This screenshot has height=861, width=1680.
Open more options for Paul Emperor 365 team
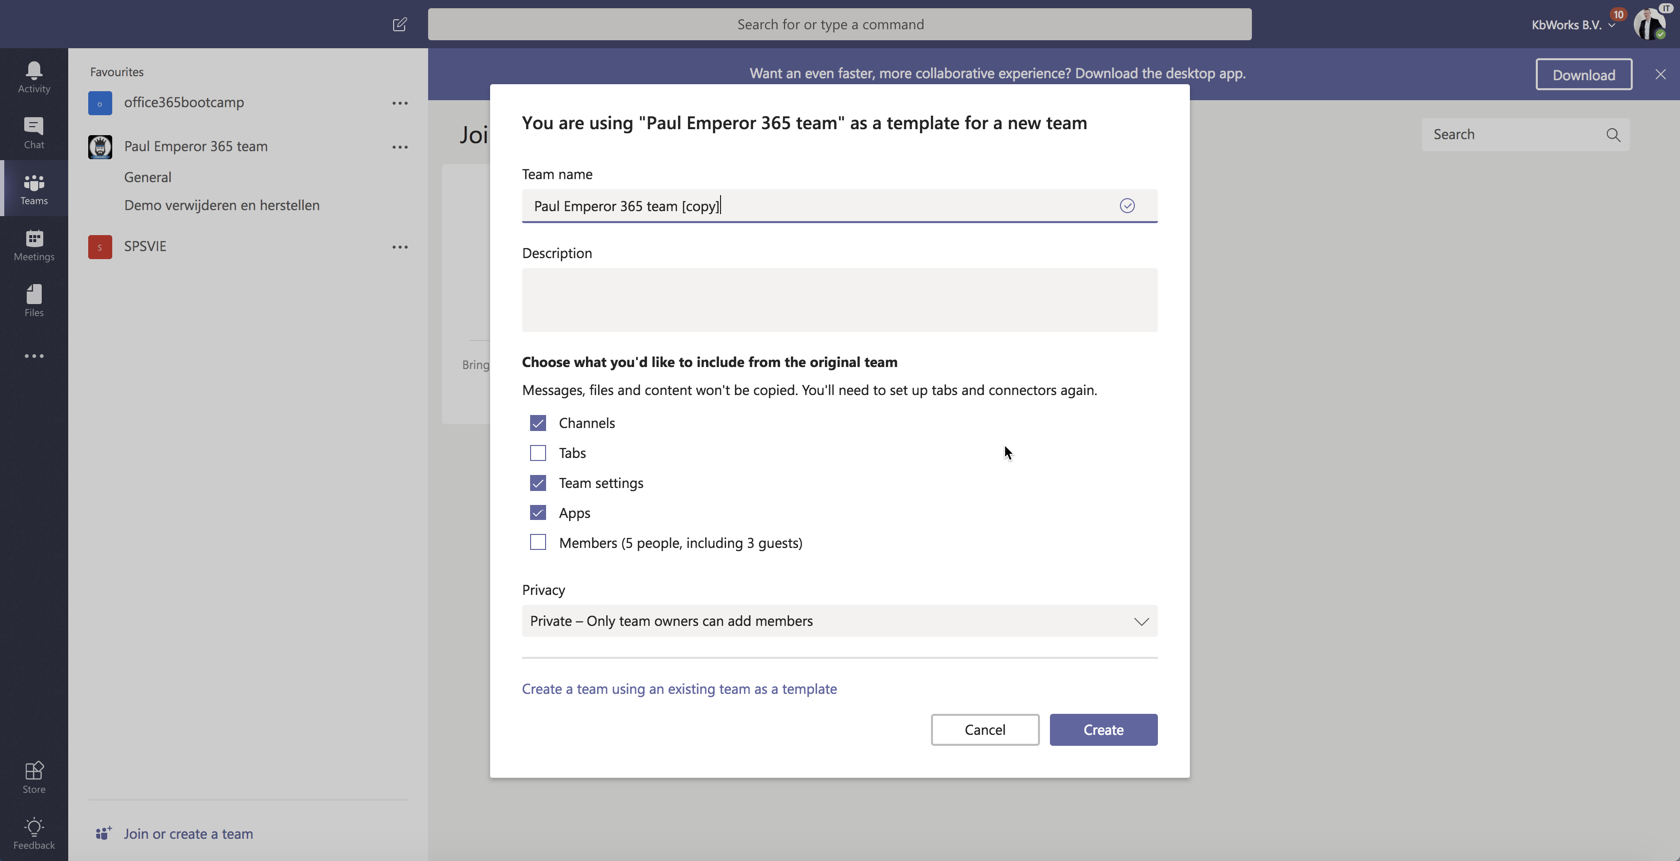(x=400, y=147)
